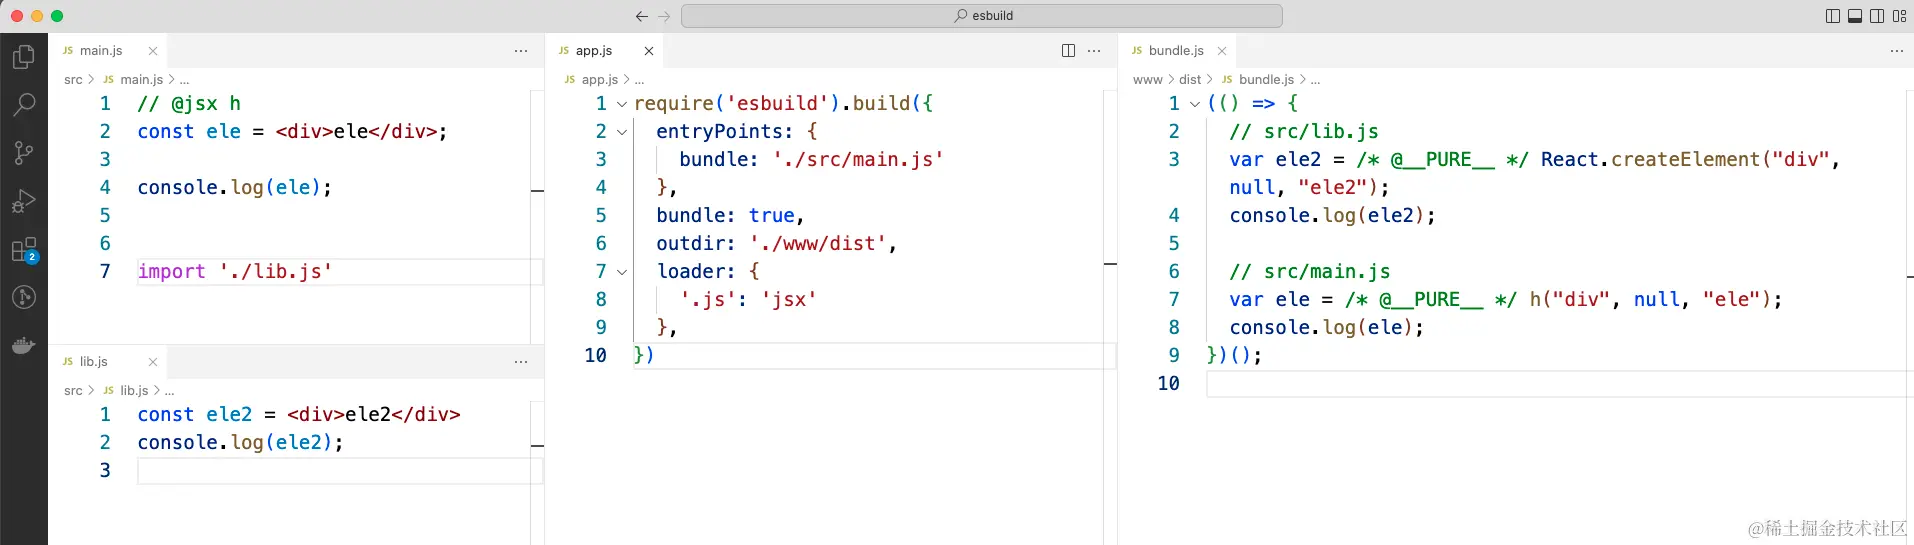Click 'console.log(ele2);' in lib.js
1914x545 pixels.
(240, 442)
